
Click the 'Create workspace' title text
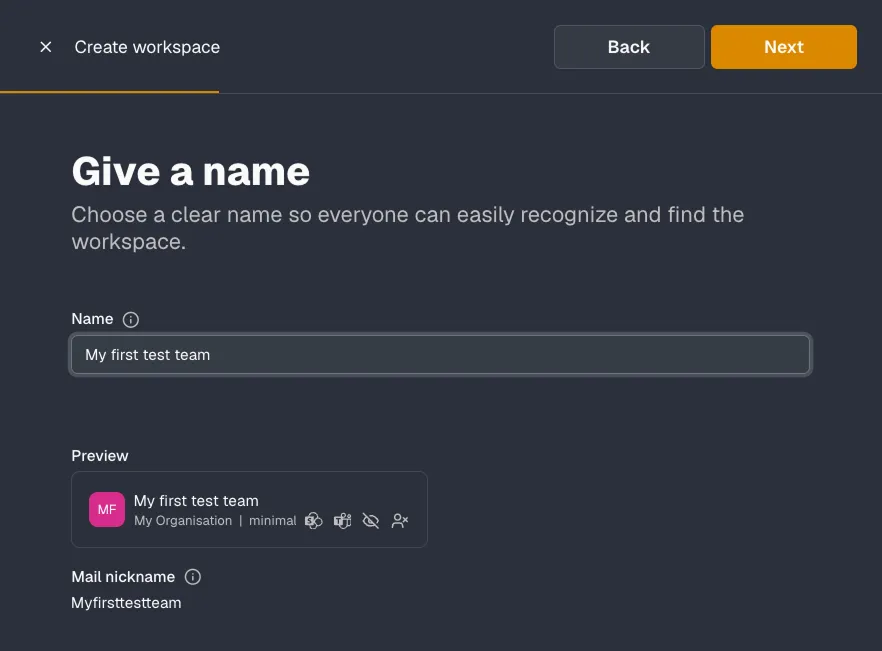(147, 47)
